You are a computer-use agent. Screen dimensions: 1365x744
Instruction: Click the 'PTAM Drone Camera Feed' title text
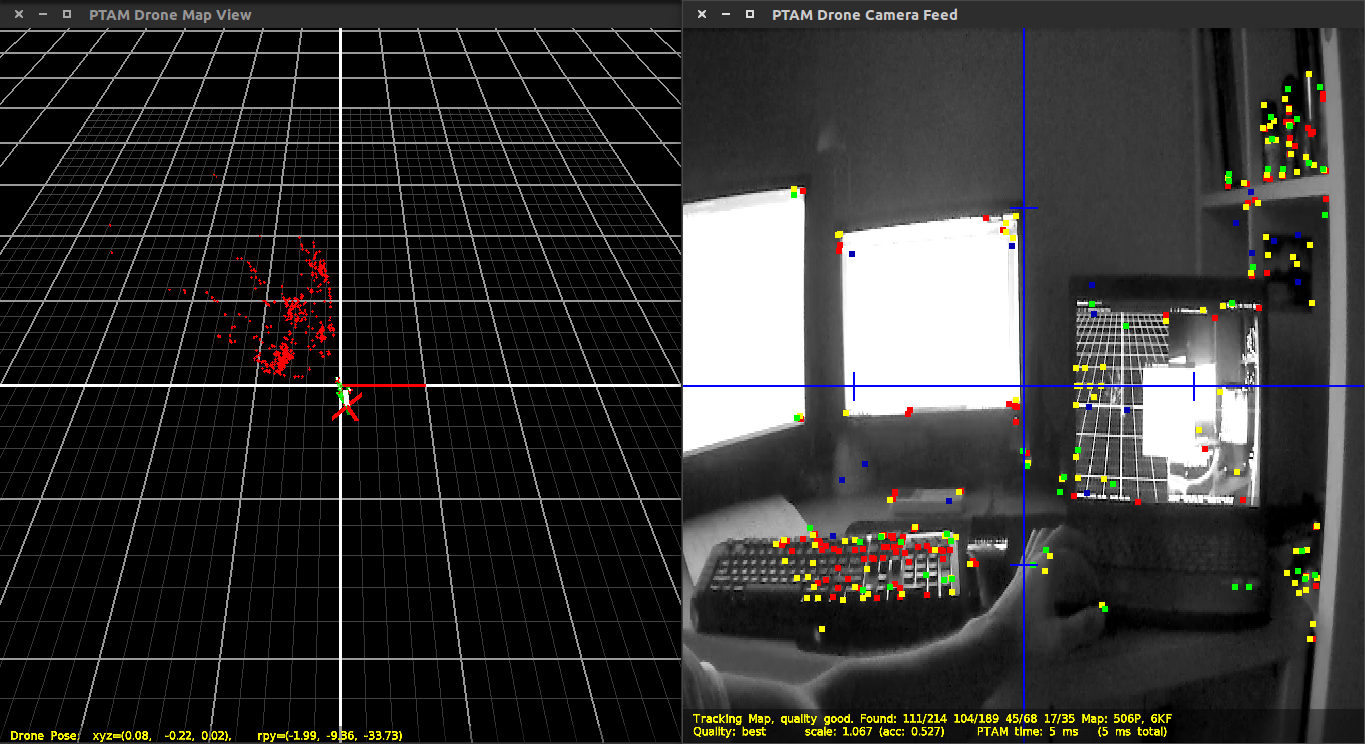coord(865,15)
